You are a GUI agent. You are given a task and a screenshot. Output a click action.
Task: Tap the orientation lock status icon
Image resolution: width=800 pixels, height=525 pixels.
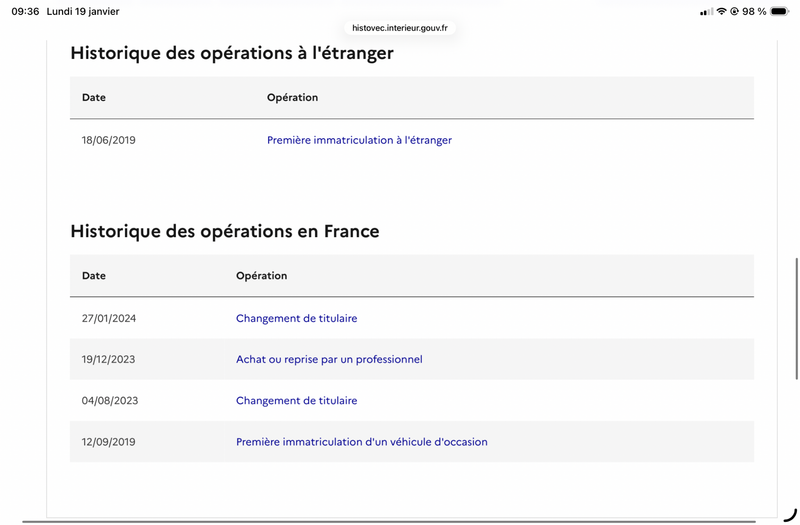point(735,11)
